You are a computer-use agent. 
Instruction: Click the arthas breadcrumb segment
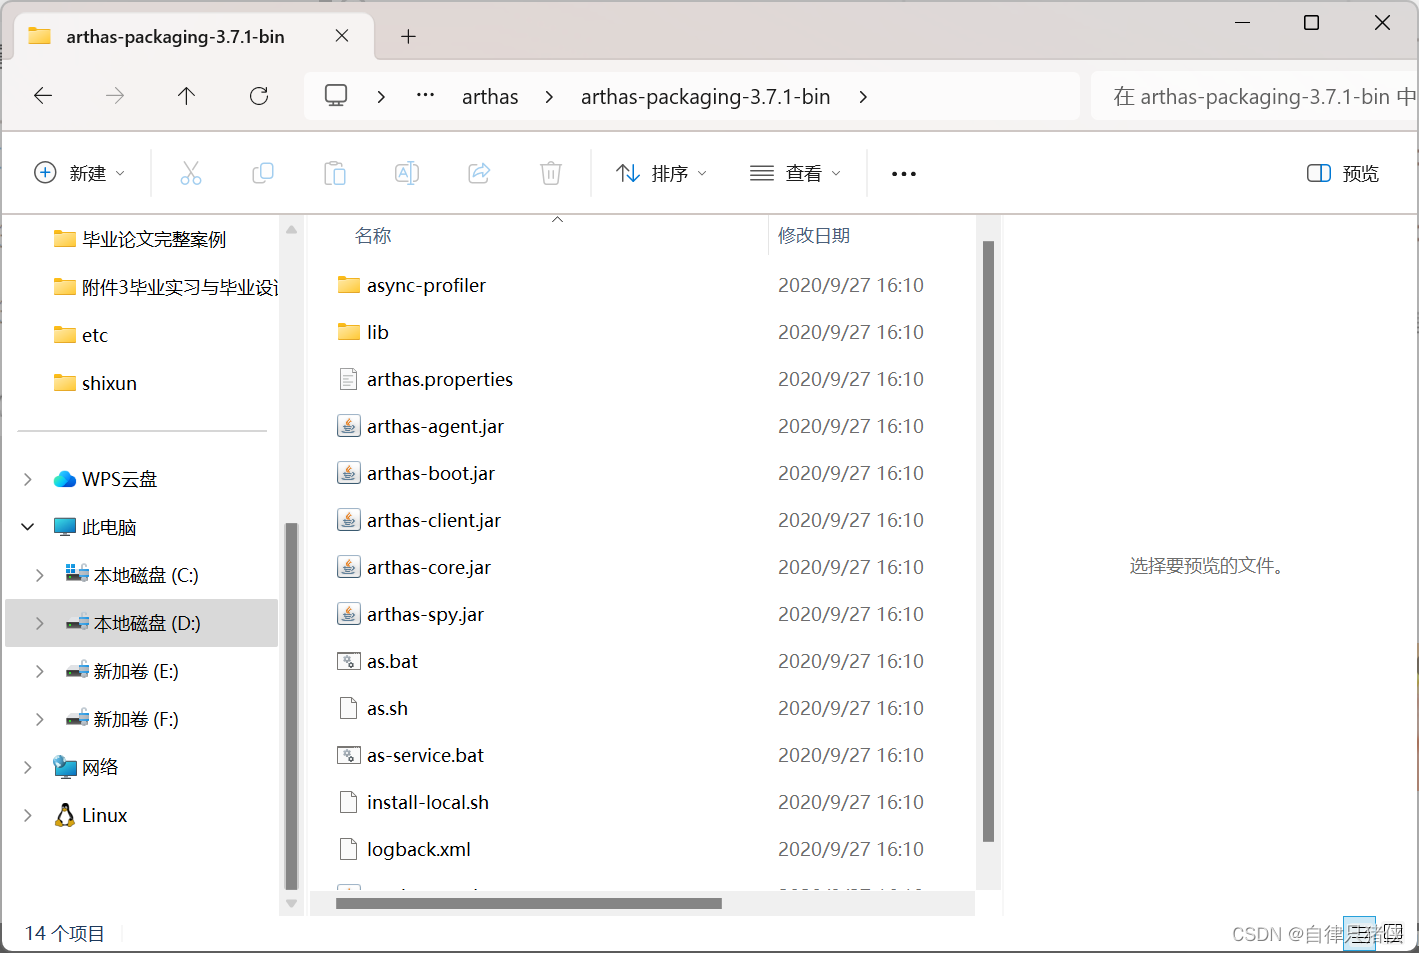click(x=490, y=97)
